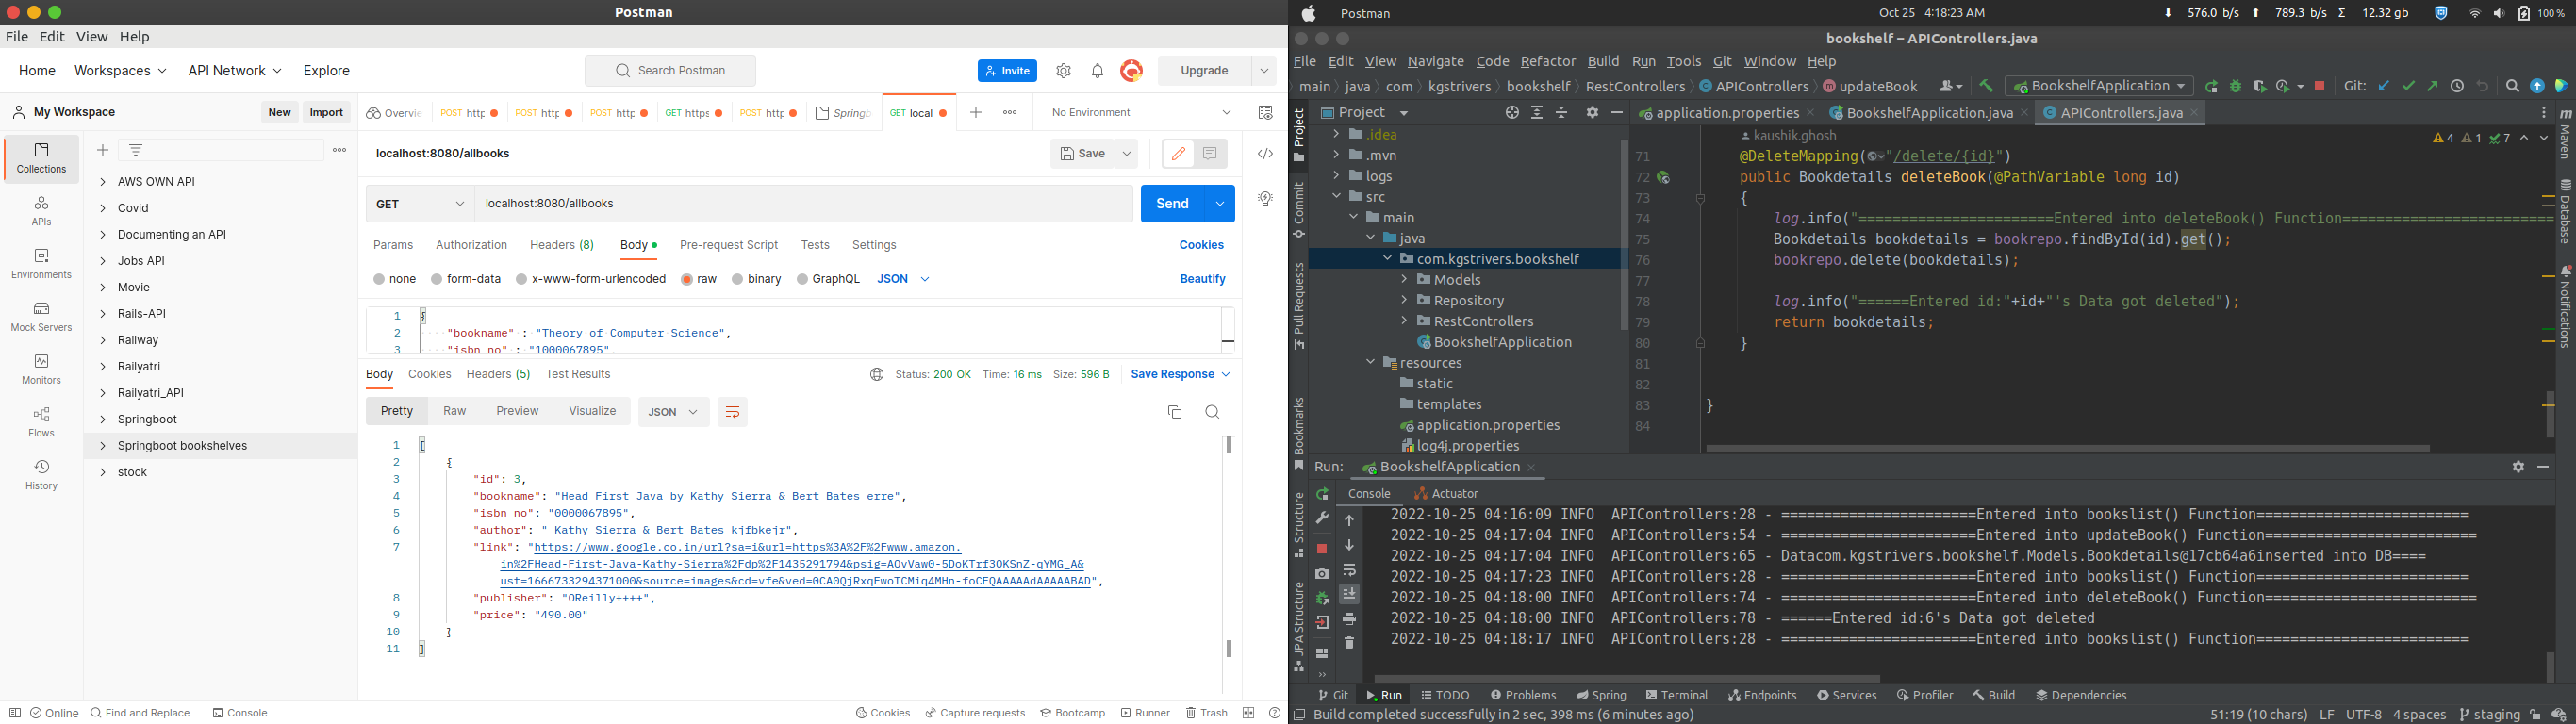Viewport: 2576px width, 724px height.
Task: Open Postman notifications bell
Action: click(x=1097, y=71)
